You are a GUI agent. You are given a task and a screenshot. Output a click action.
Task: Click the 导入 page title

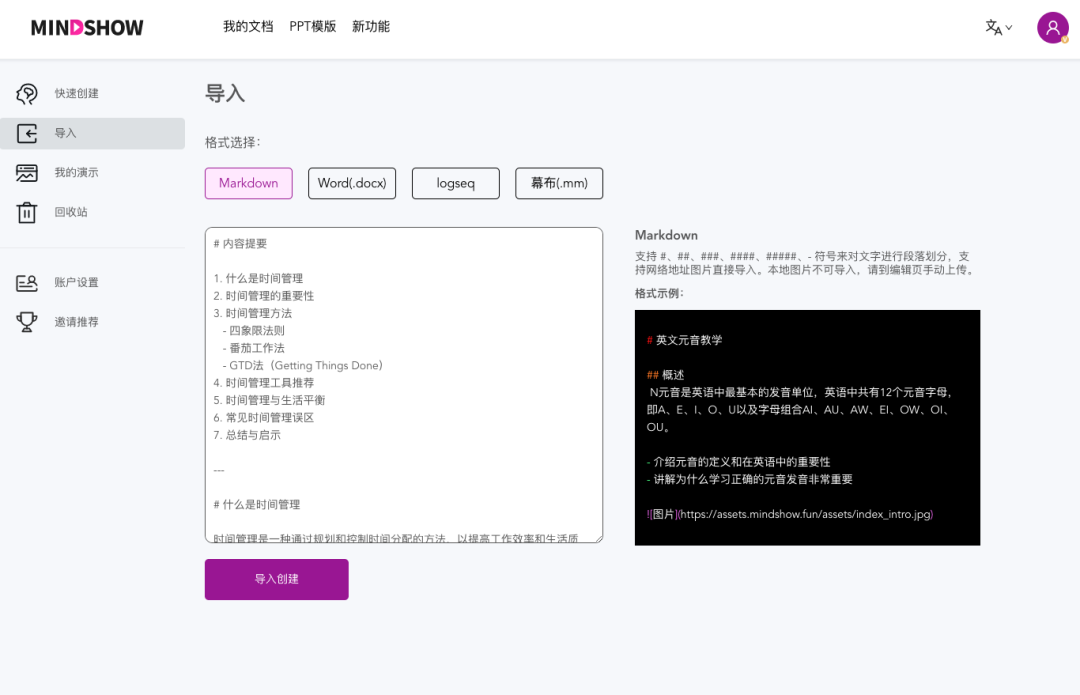click(x=225, y=94)
